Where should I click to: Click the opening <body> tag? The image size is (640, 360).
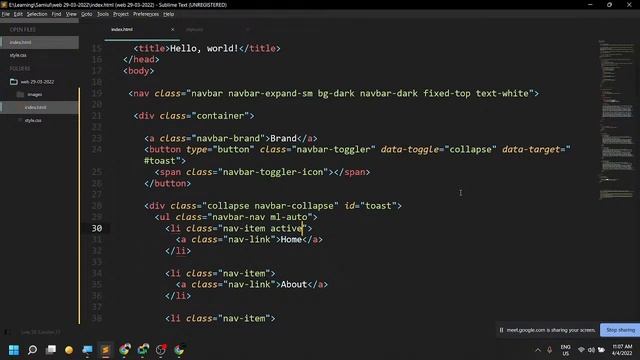(x=139, y=71)
